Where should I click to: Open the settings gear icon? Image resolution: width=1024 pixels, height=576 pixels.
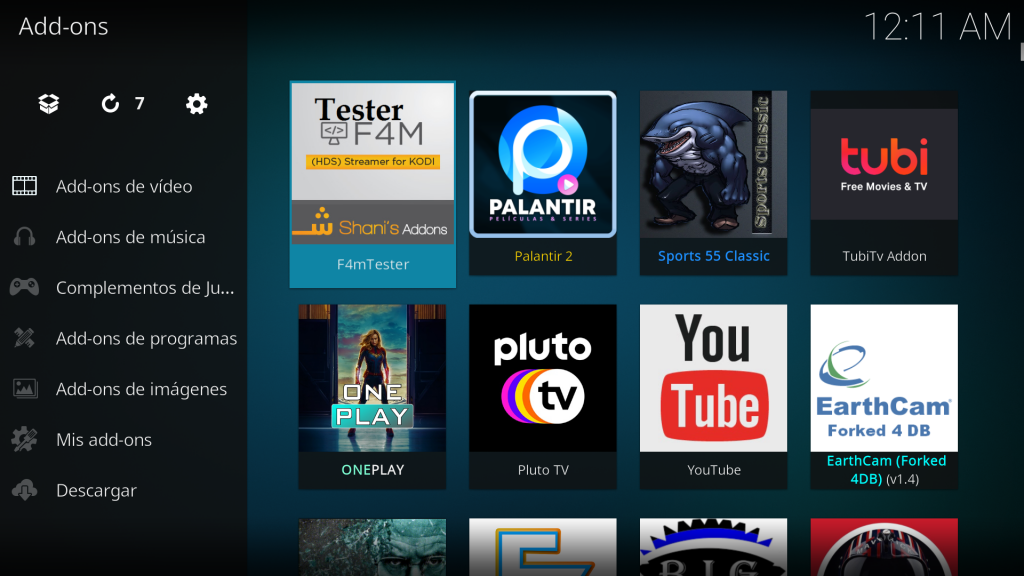point(197,104)
